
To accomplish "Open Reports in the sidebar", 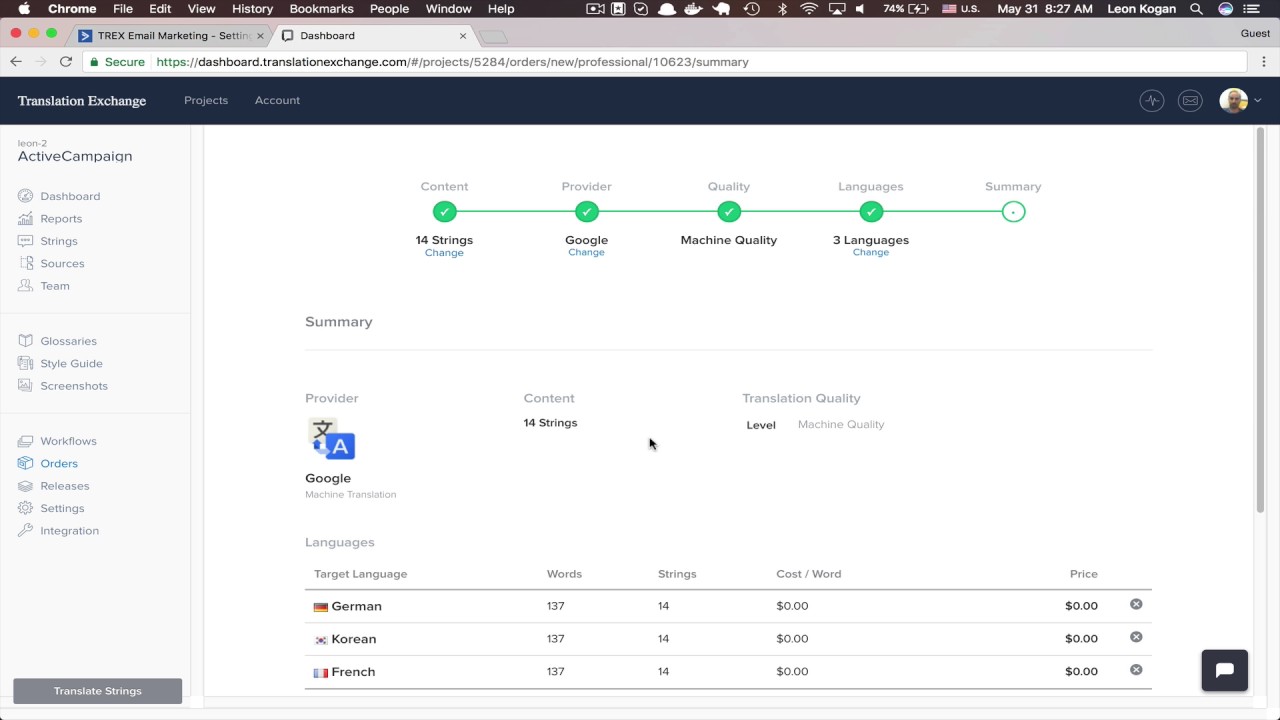I will coord(61,219).
